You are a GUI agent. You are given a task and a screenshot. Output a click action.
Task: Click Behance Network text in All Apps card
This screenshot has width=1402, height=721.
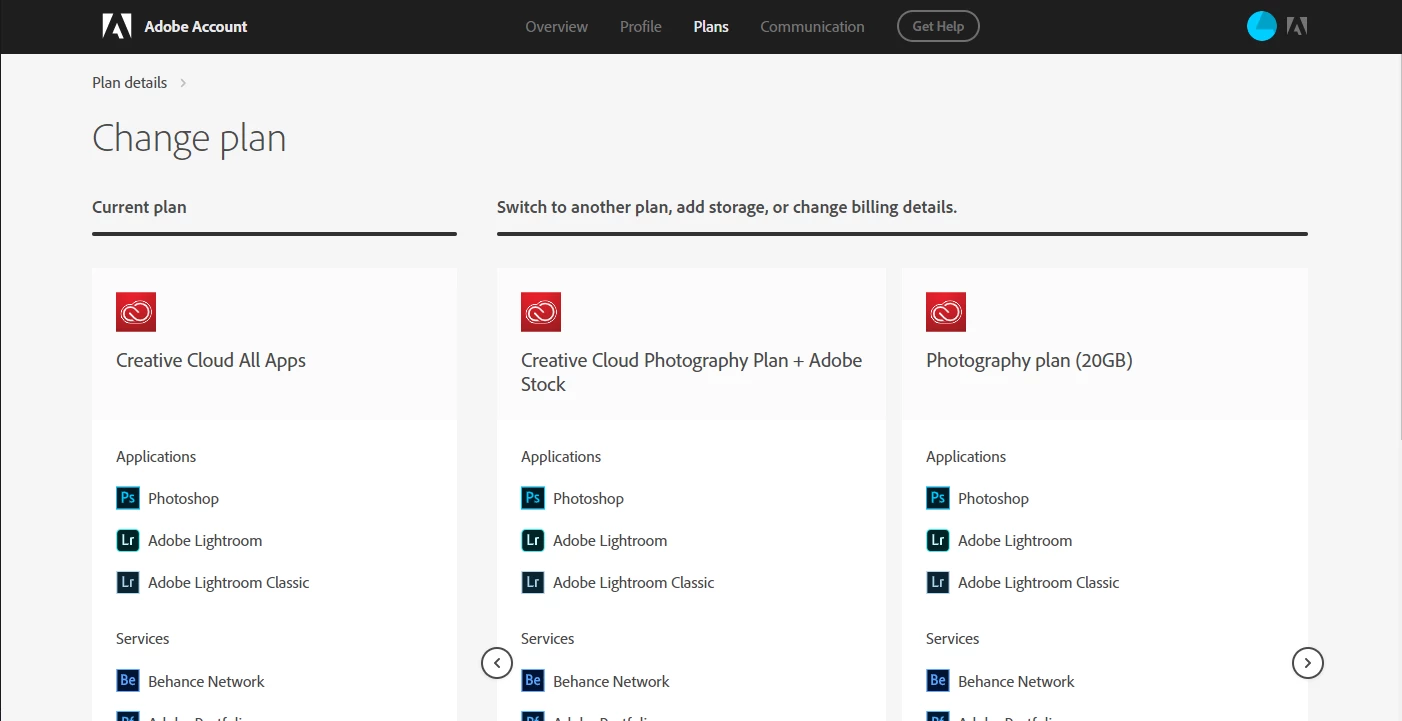(x=206, y=681)
